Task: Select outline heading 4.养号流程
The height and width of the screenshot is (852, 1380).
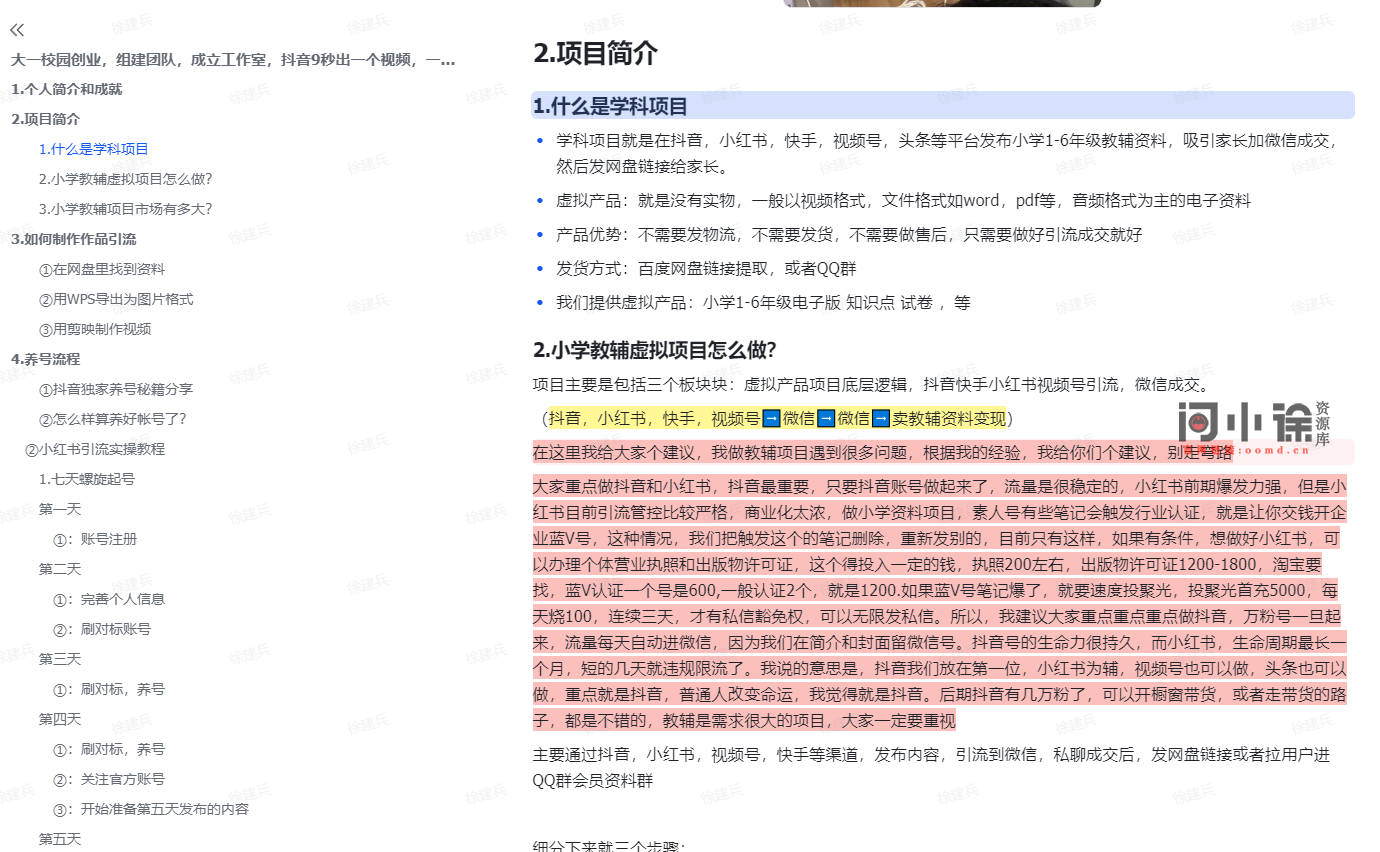Action: [46, 359]
